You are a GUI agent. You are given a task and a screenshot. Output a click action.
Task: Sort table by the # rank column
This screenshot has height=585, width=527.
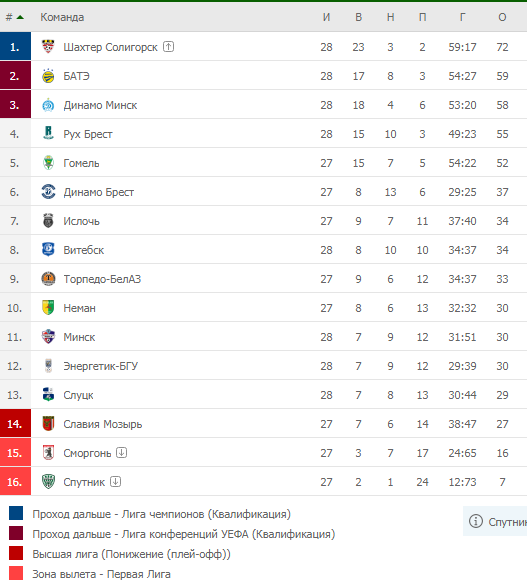[x=14, y=17]
